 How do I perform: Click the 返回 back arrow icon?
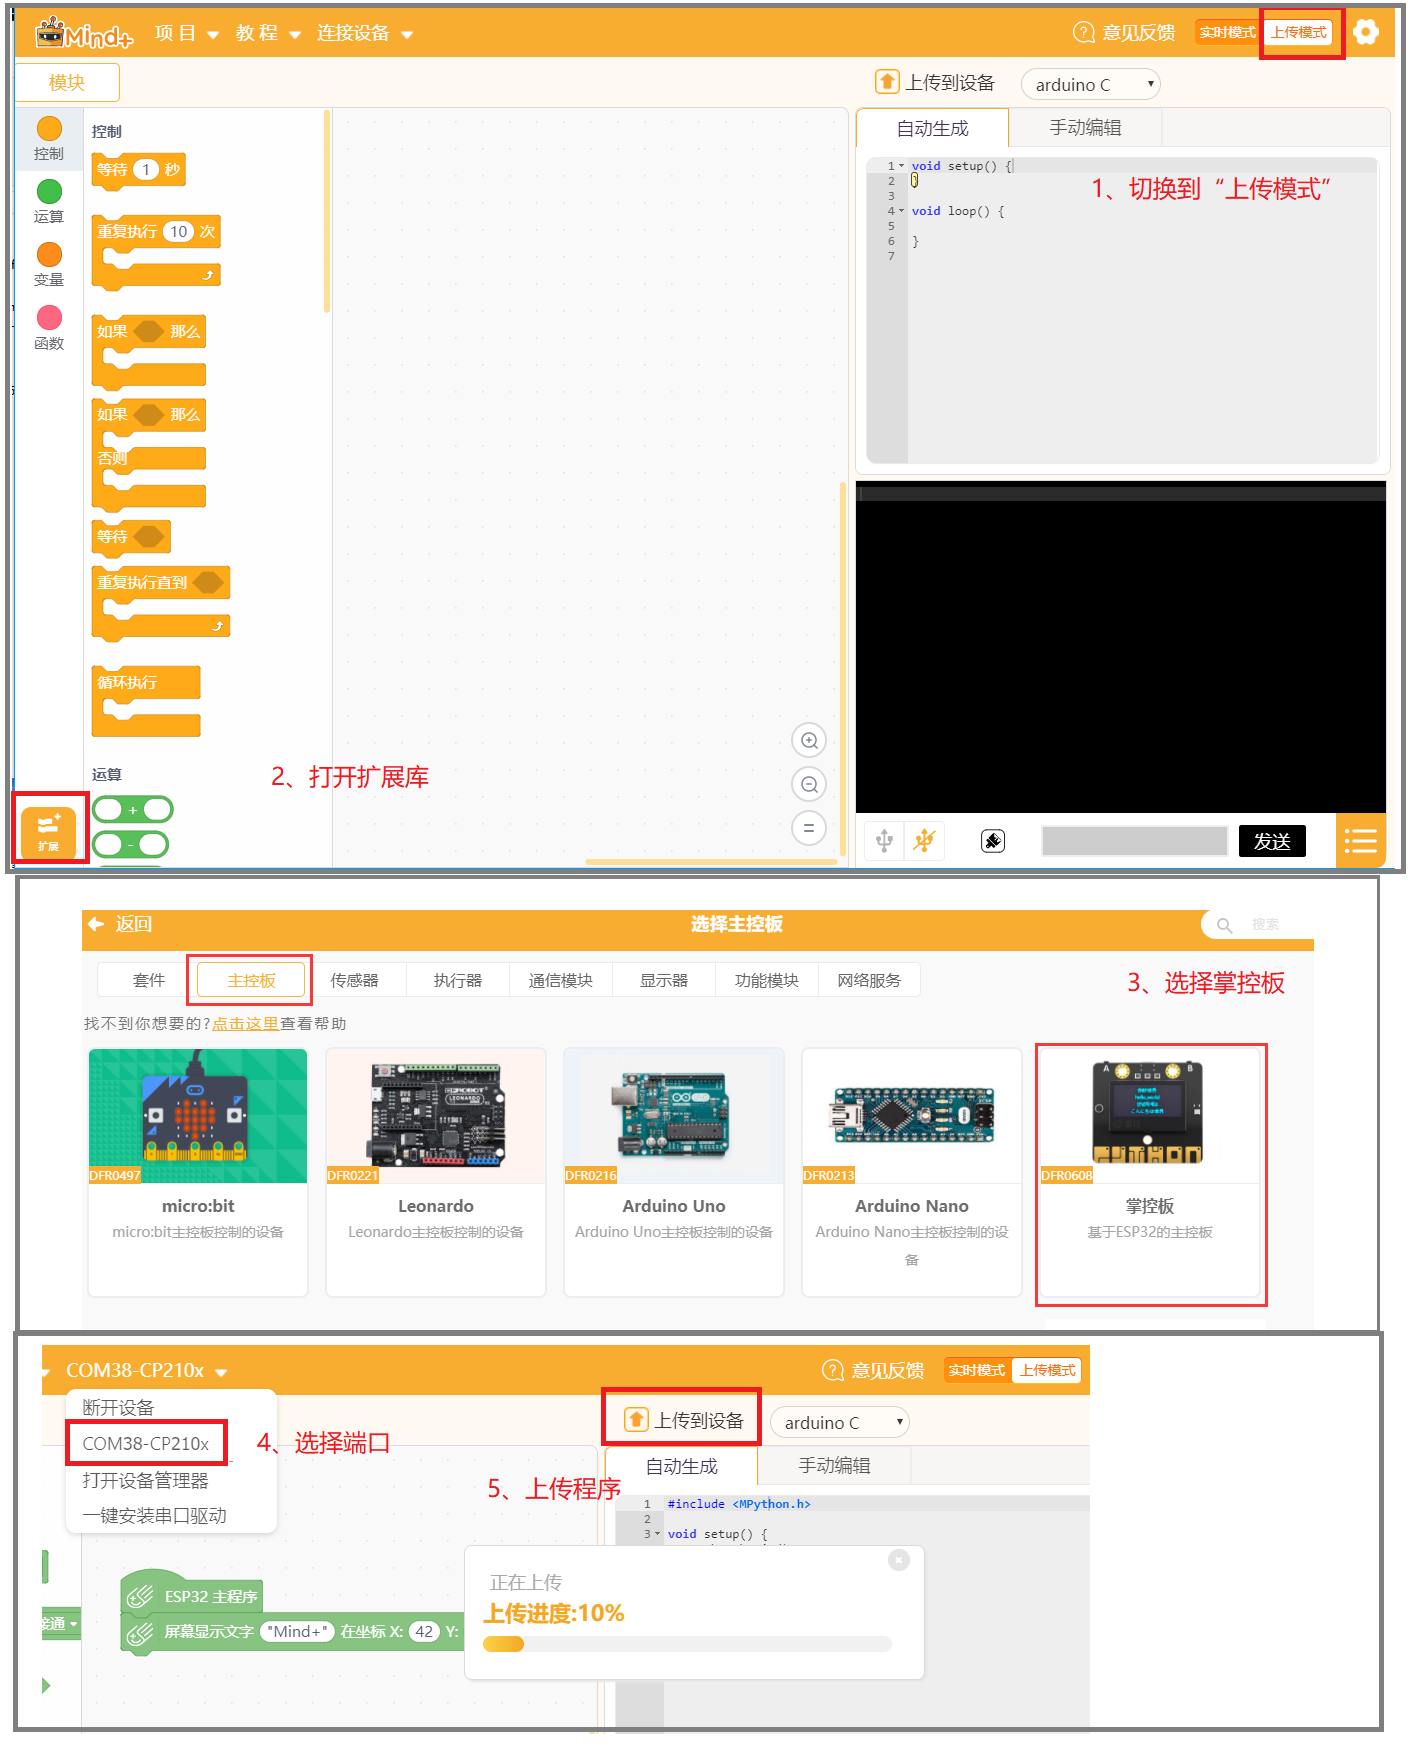(97, 924)
